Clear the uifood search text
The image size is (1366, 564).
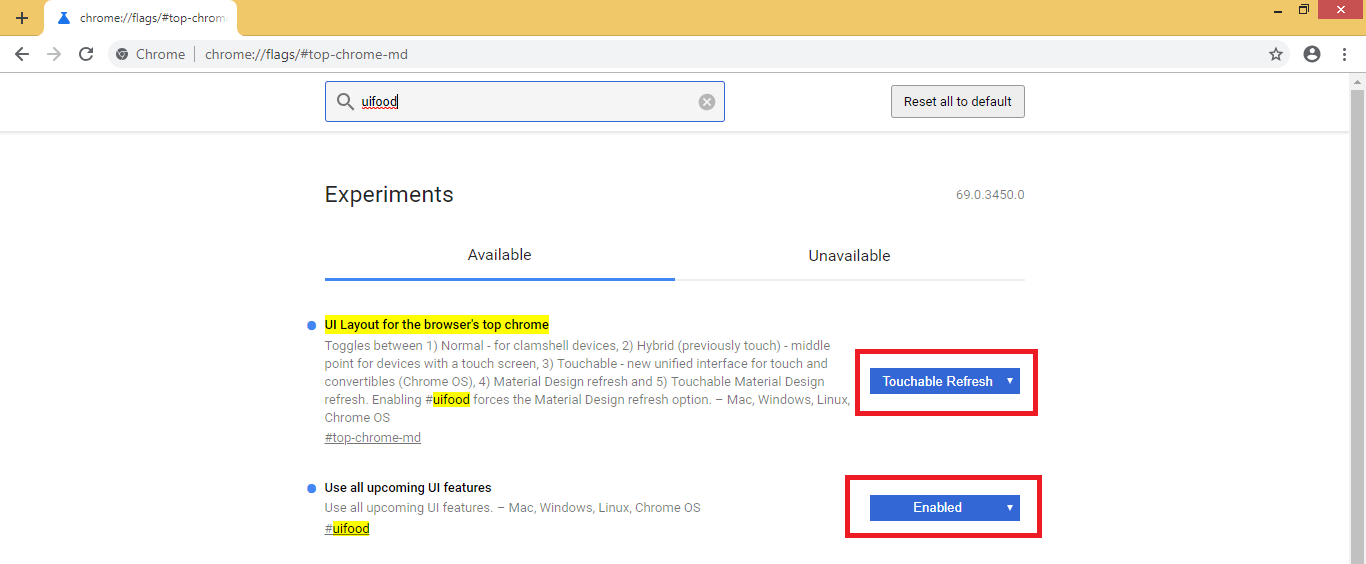point(707,102)
